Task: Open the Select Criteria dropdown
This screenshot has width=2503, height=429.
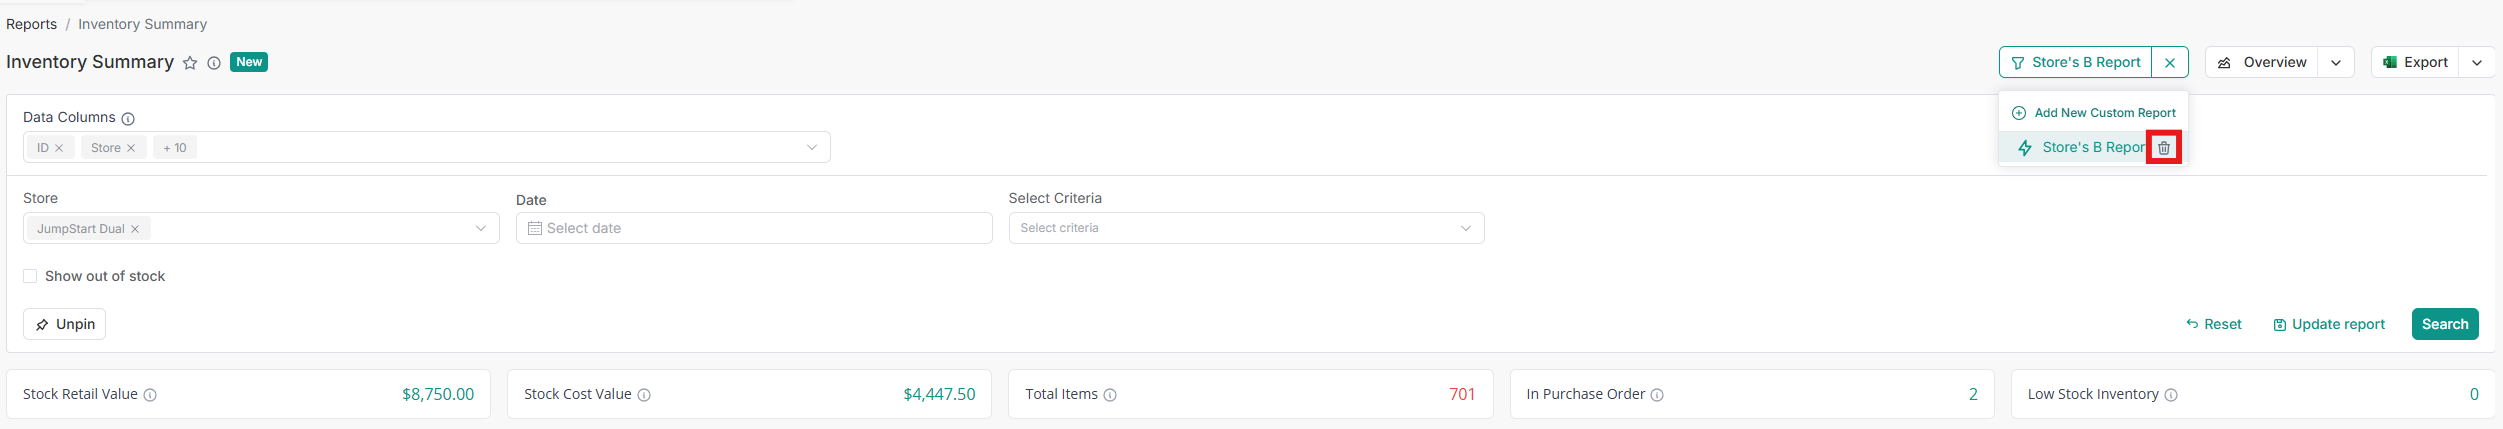Action: (1246, 228)
